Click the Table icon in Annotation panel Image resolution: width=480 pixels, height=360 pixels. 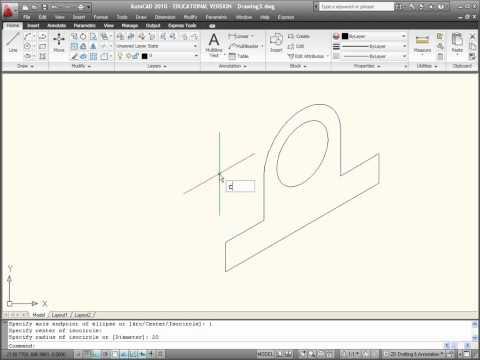(232, 56)
